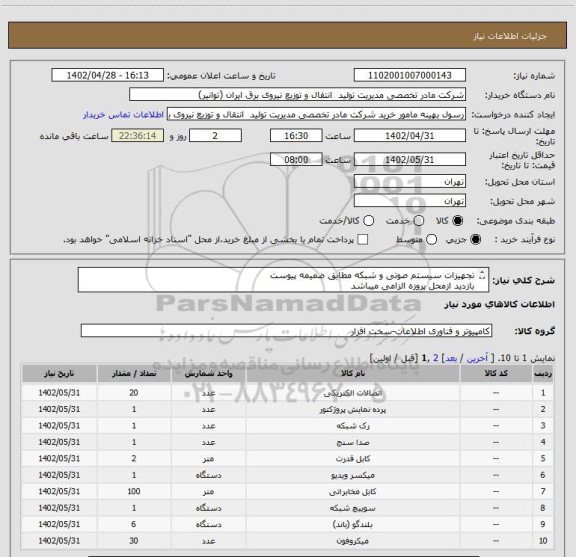Screen dimensions: 576x557
Task: Select the جزیی purchase type radio
Action: pos(476,240)
